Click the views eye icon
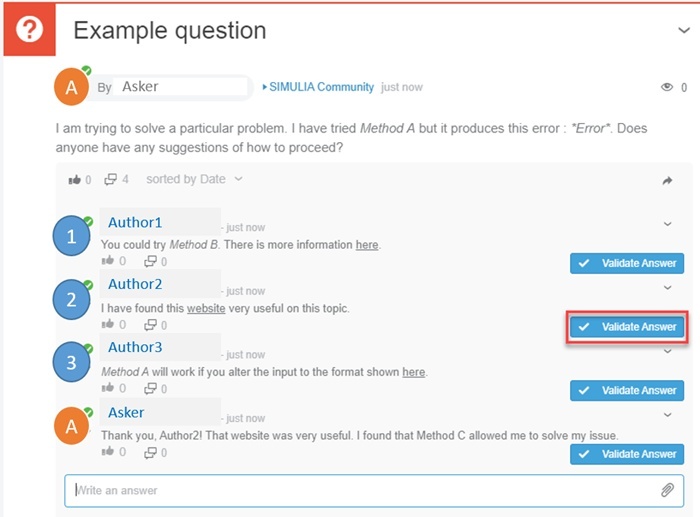Screen dimensions: 700x517 click(668, 88)
